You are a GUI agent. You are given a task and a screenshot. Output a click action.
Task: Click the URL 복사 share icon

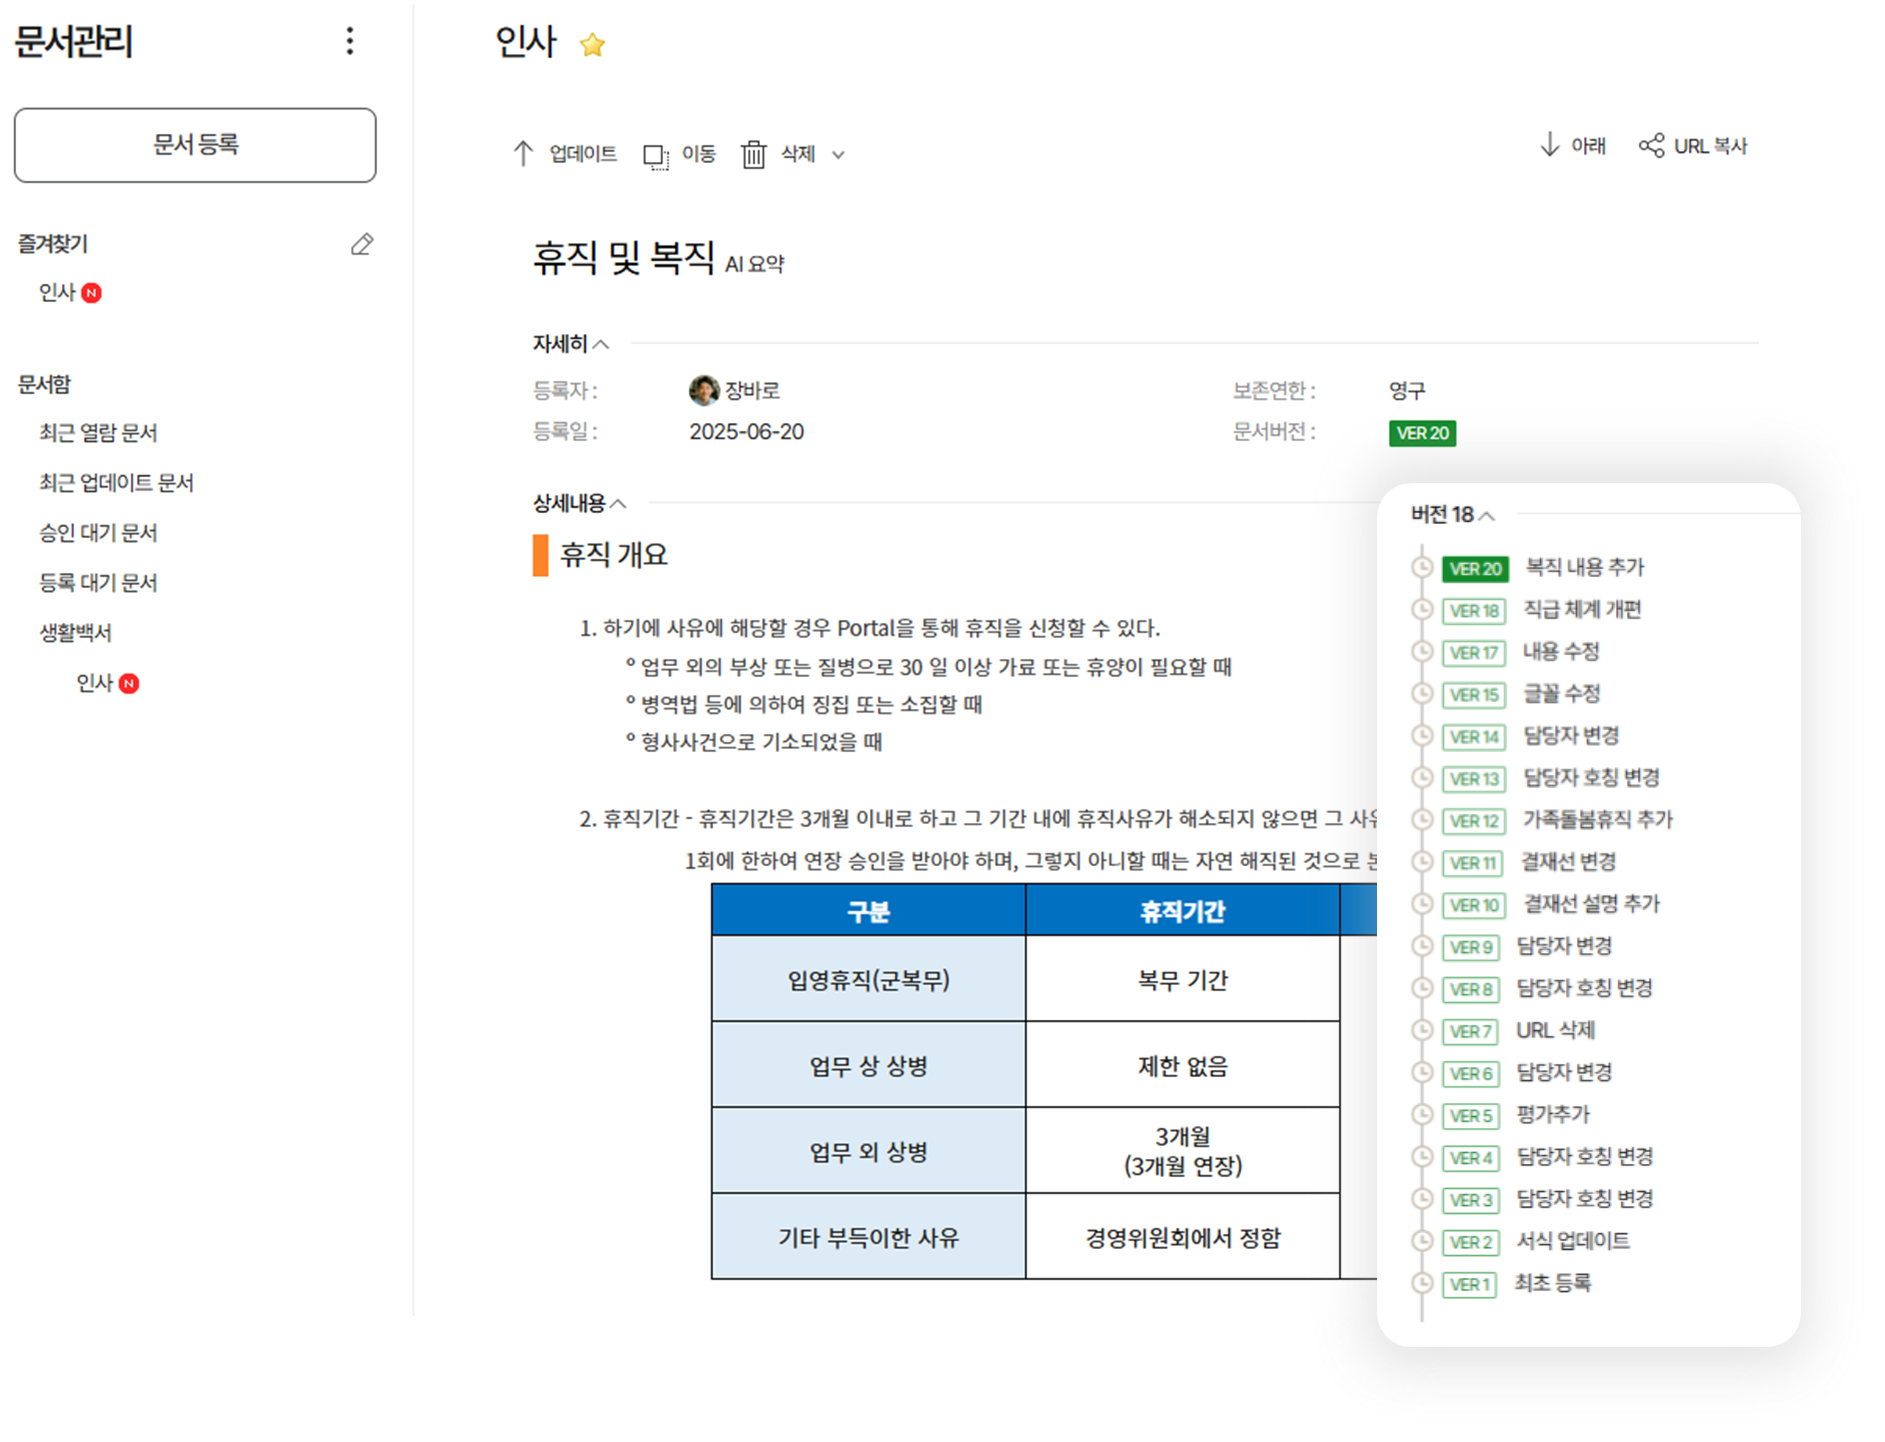[1651, 146]
